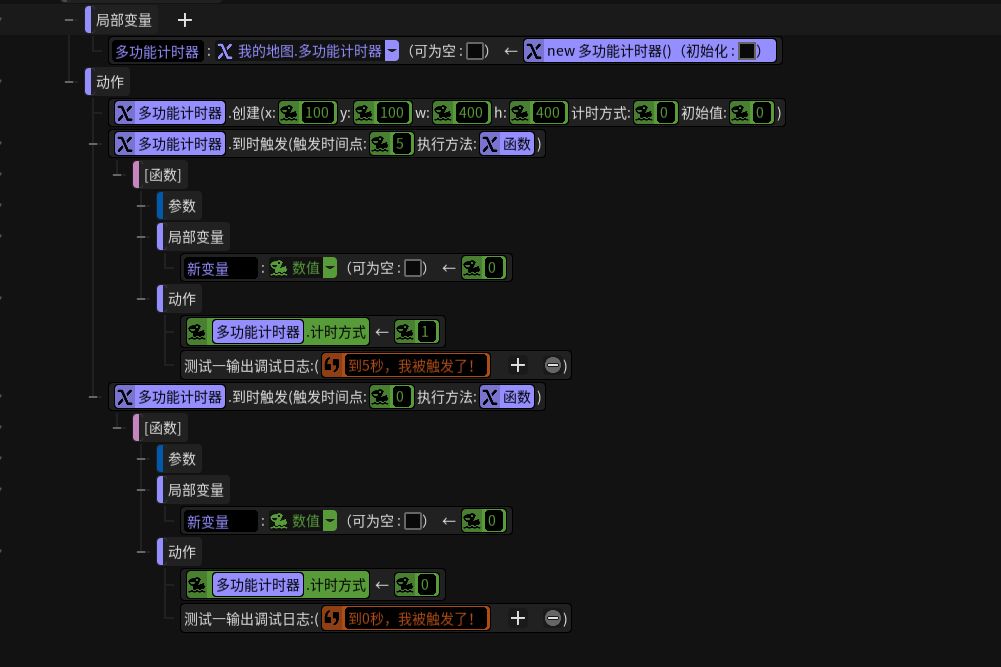Select first [函数] label
Viewport: 1001px width, 667px height.
(x=163, y=175)
